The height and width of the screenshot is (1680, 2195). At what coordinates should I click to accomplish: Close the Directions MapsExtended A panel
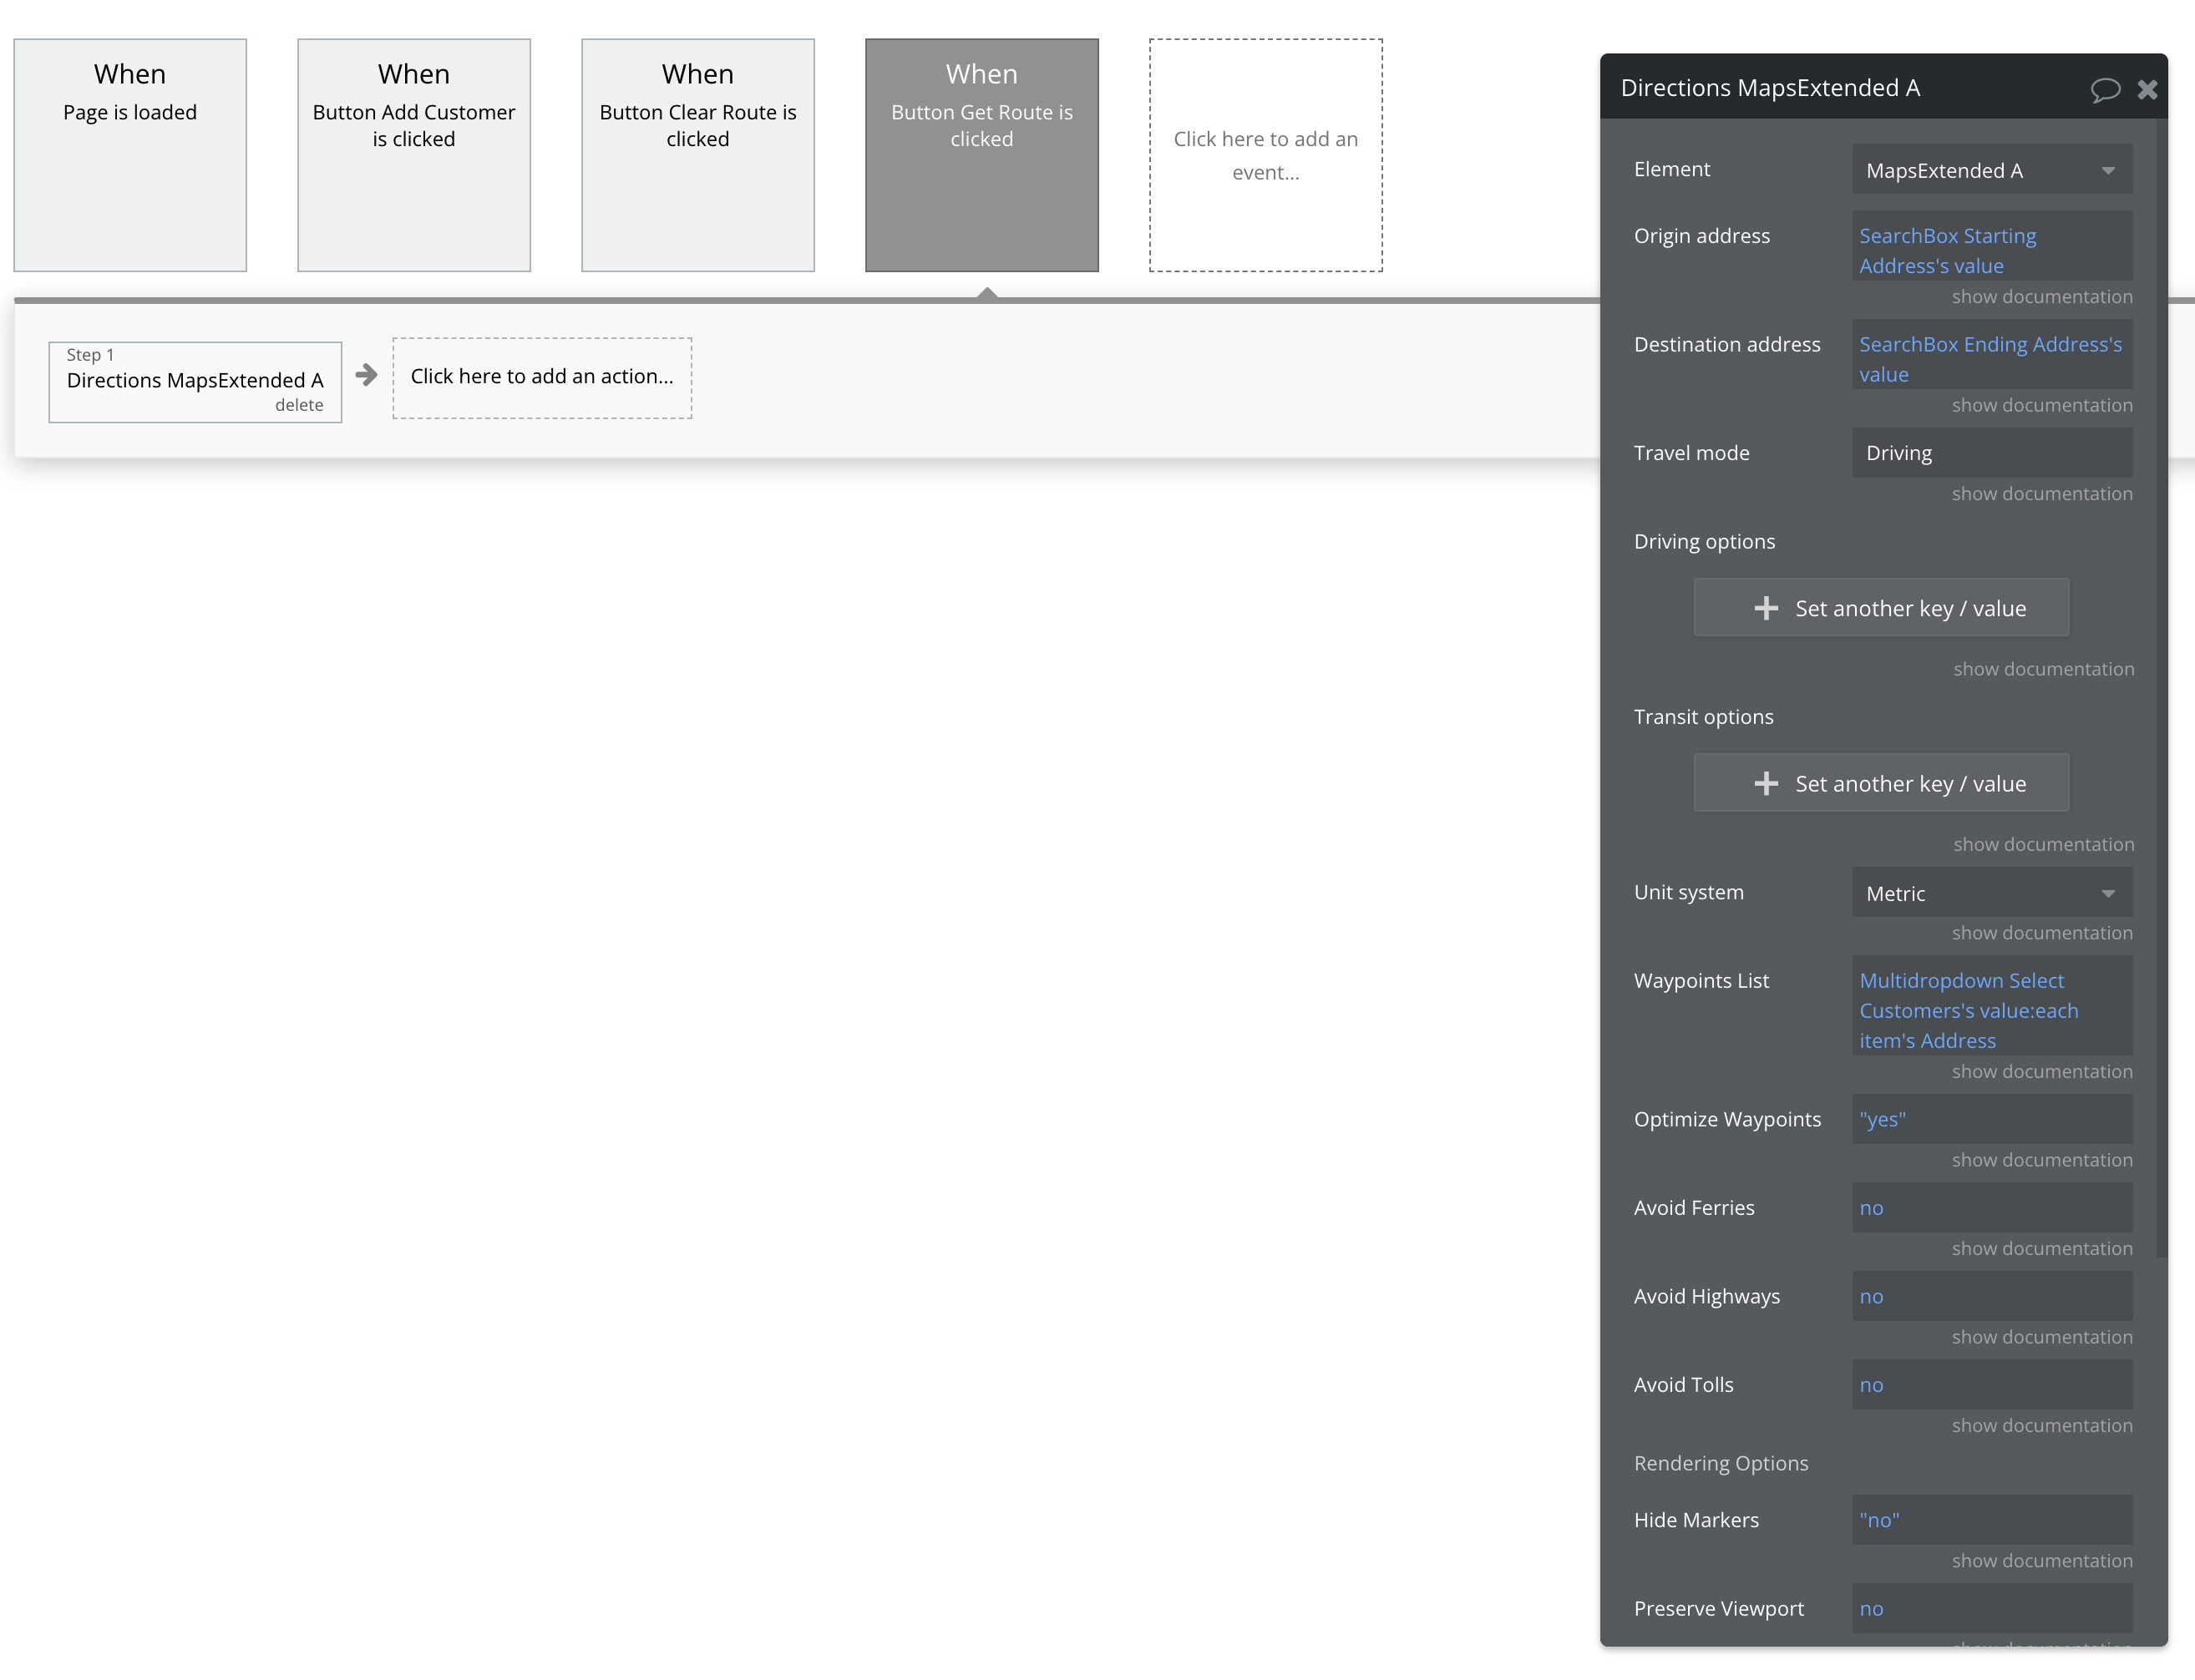(2148, 90)
